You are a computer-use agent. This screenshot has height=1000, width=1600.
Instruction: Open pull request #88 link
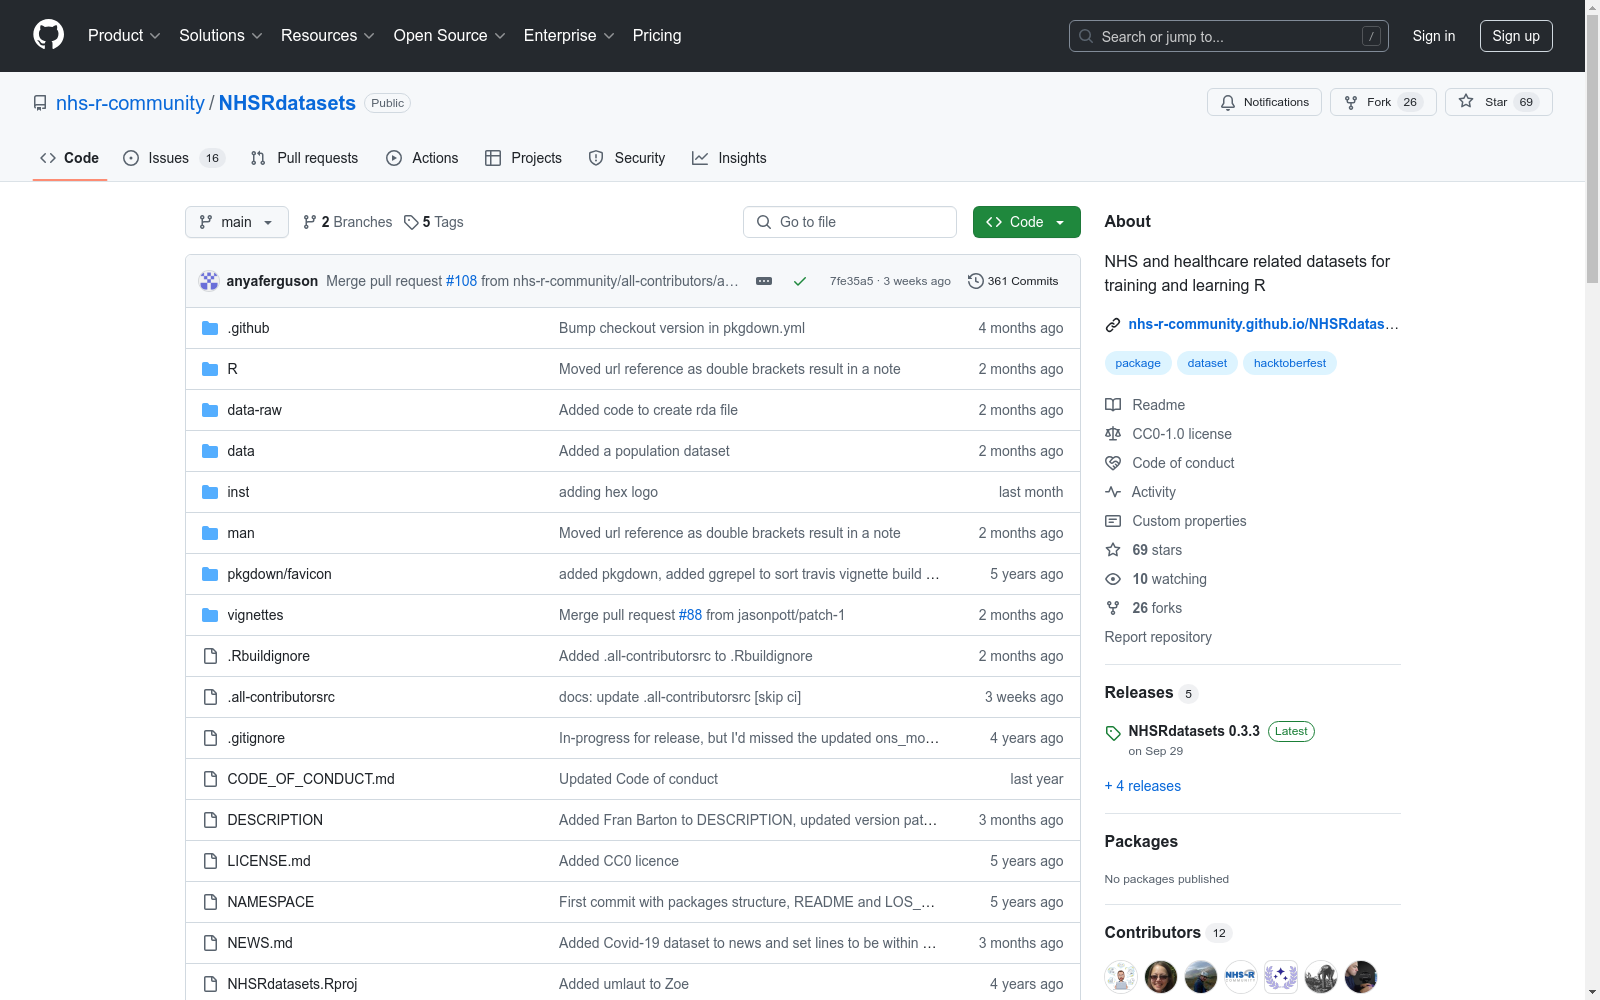click(690, 615)
